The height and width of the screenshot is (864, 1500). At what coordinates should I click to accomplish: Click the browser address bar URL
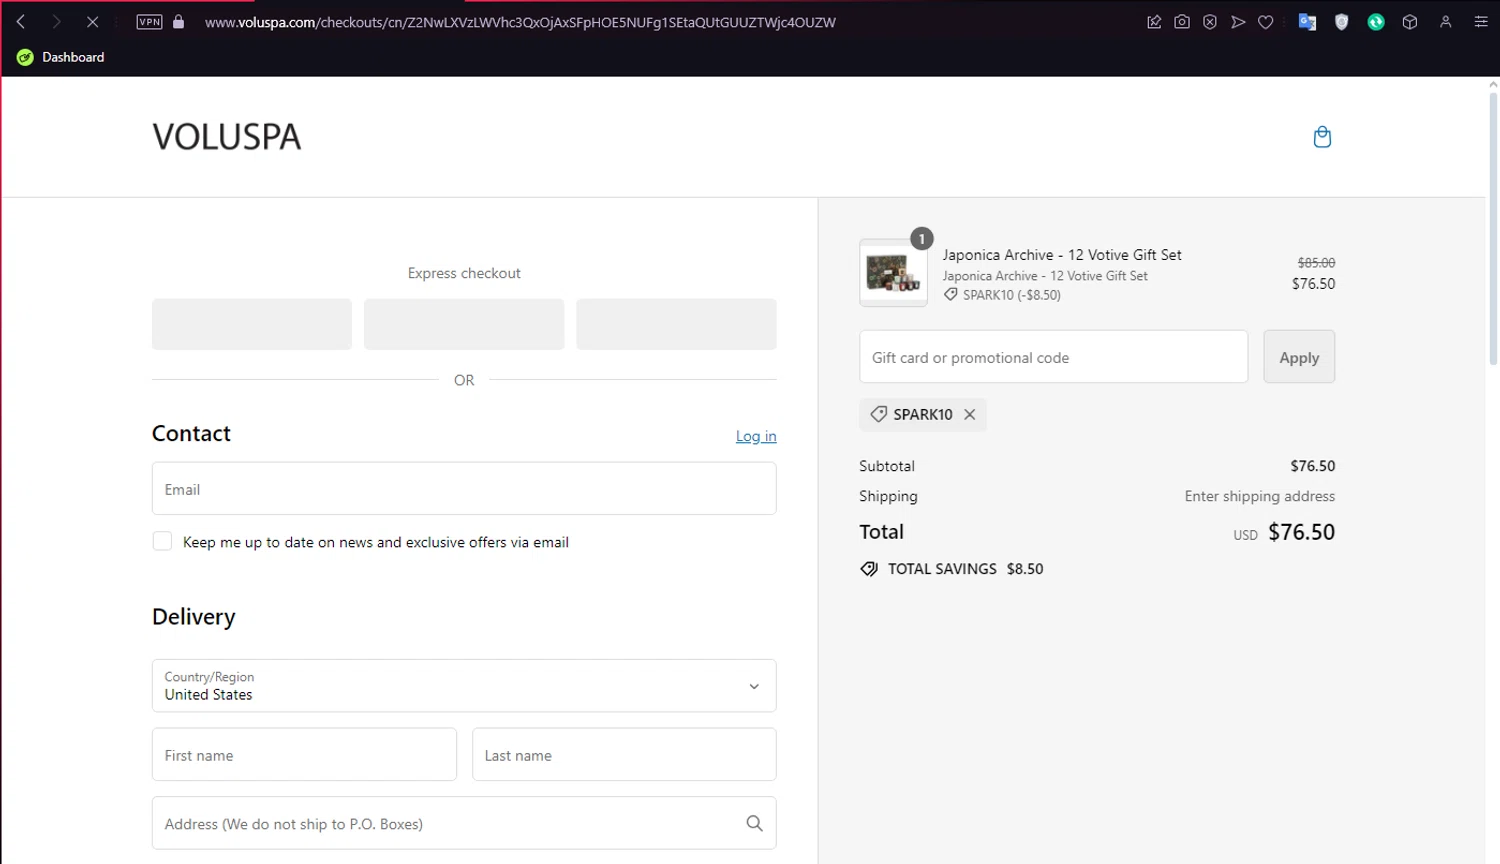[x=520, y=22]
